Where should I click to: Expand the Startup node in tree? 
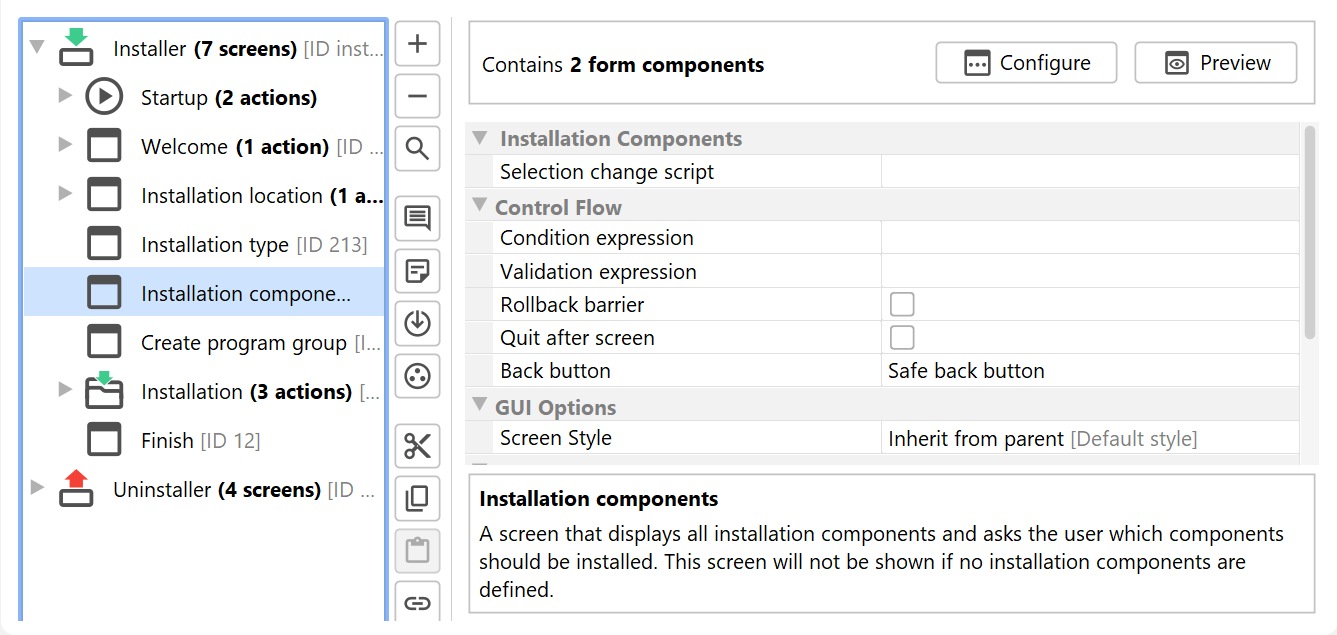[65, 95]
